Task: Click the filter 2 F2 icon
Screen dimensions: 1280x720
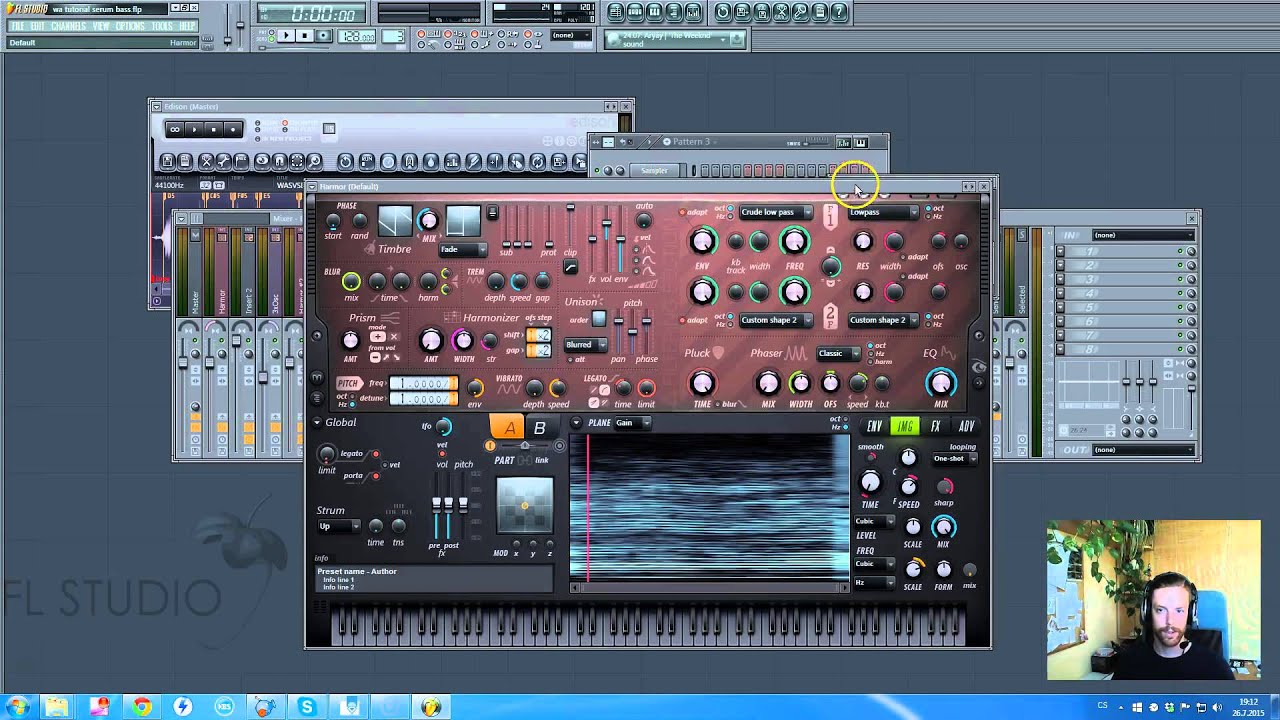Action: tap(830, 317)
